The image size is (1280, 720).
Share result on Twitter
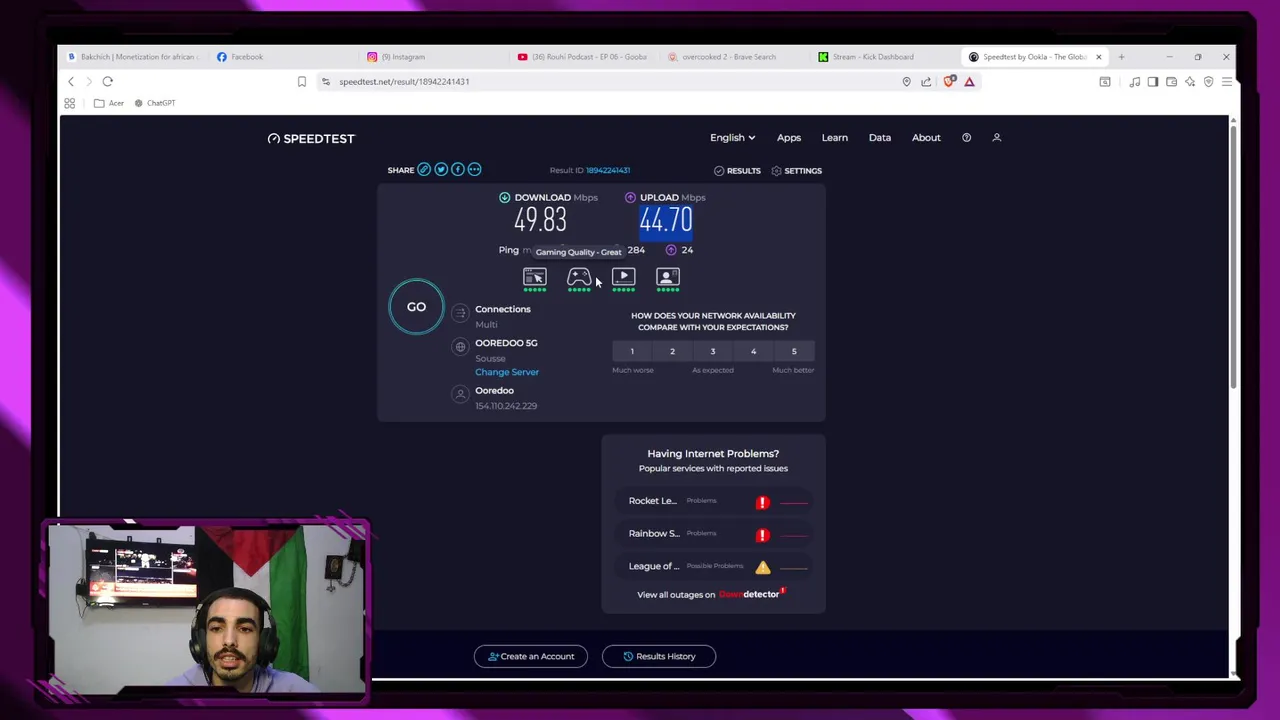tap(441, 170)
